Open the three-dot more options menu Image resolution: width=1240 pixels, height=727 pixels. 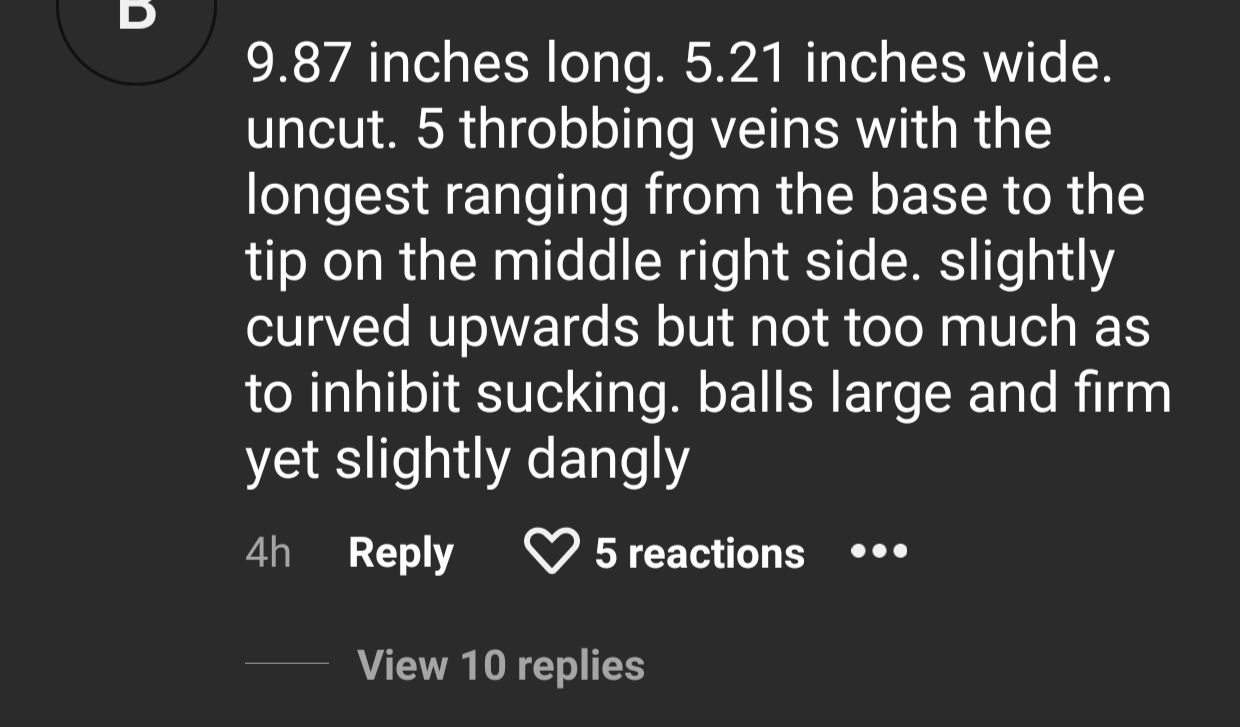879,552
